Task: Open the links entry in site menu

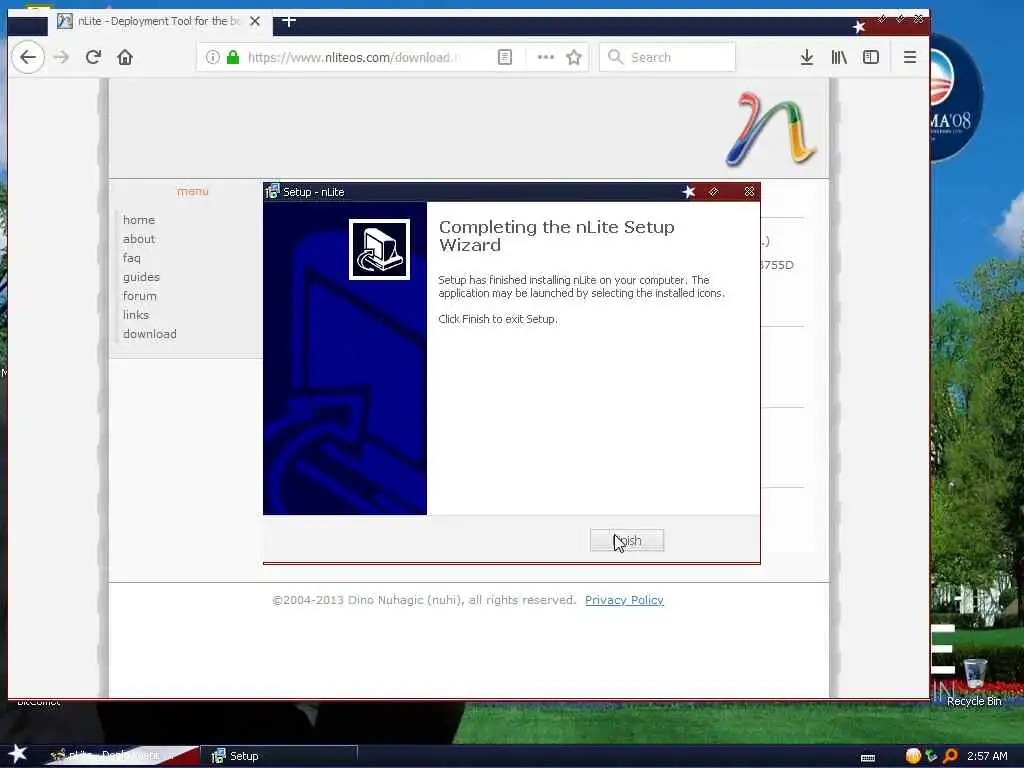Action: point(136,315)
